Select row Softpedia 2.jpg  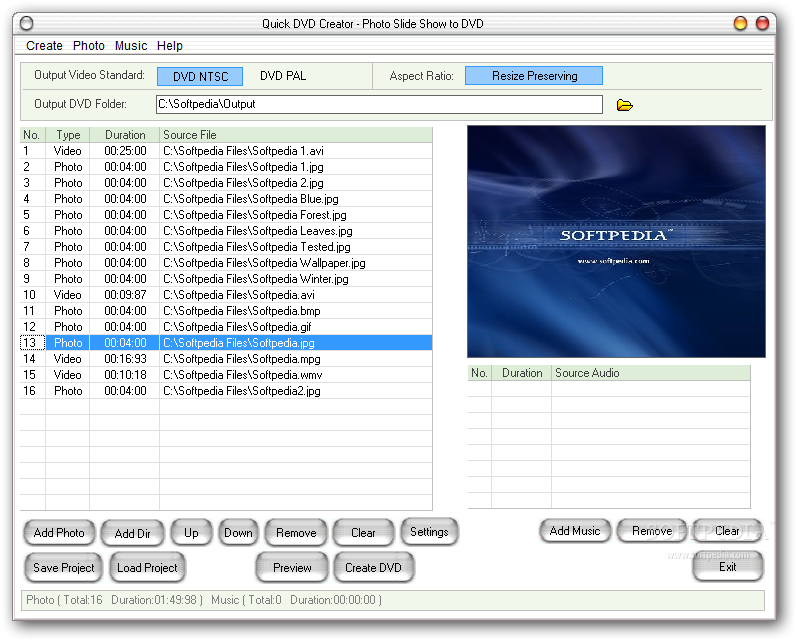tap(226, 182)
